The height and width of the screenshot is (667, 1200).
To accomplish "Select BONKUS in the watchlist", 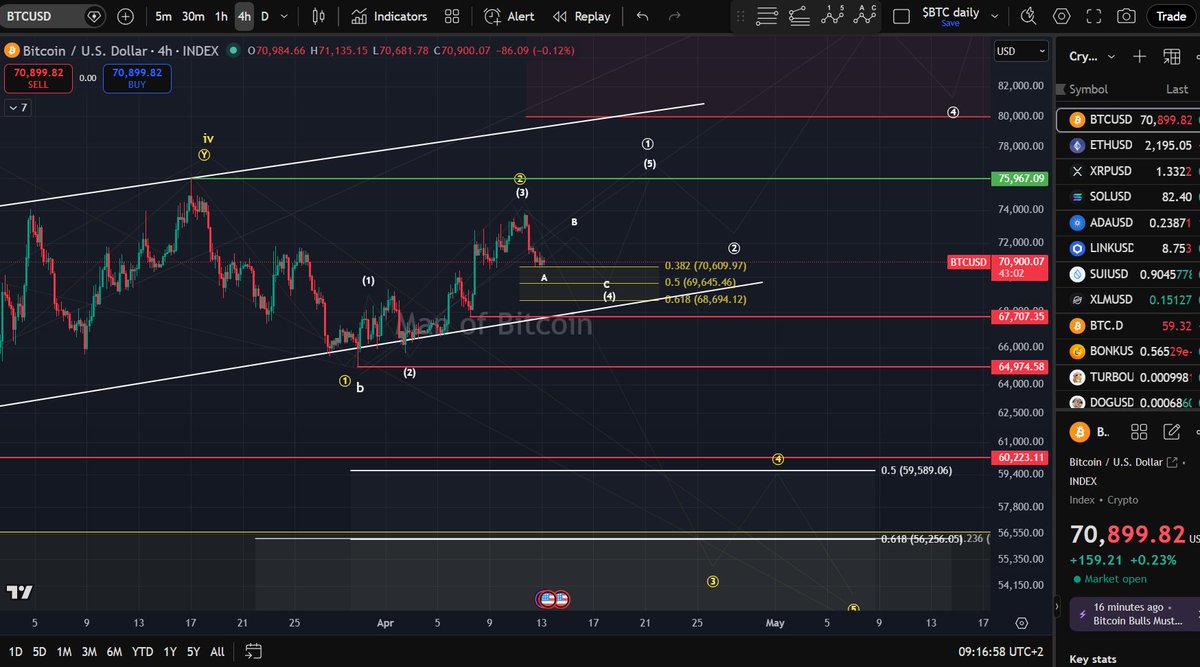I will pyautogui.click(x=1128, y=351).
